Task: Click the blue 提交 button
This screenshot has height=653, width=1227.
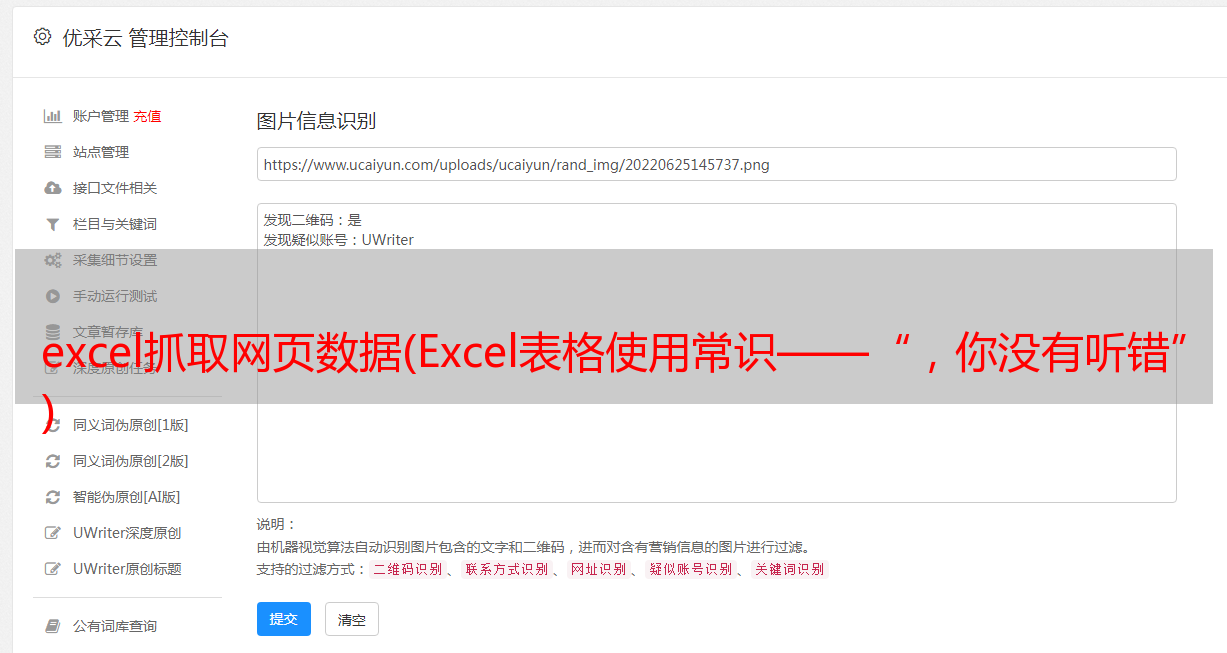Action: click(x=284, y=619)
